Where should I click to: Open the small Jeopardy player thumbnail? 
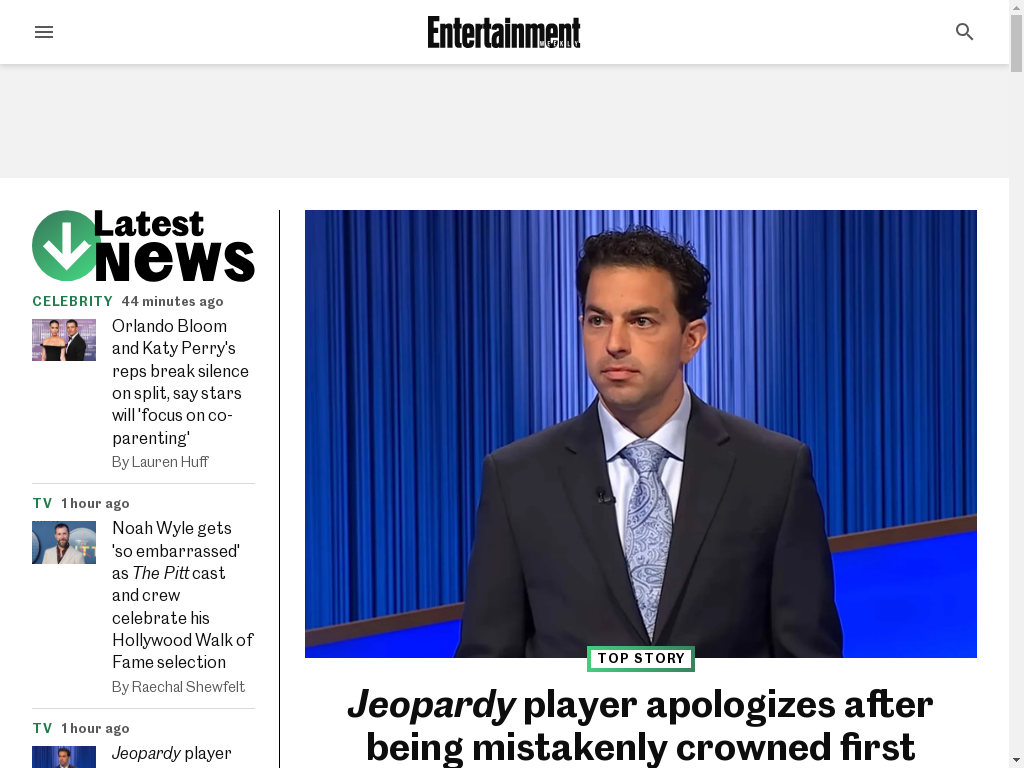click(64, 757)
